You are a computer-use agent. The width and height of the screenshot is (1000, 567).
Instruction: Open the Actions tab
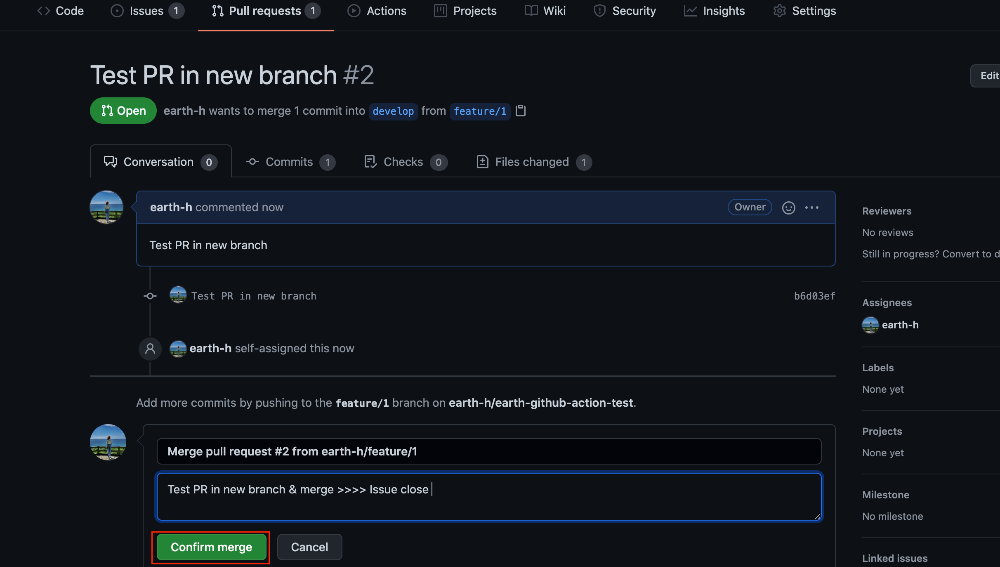(377, 11)
